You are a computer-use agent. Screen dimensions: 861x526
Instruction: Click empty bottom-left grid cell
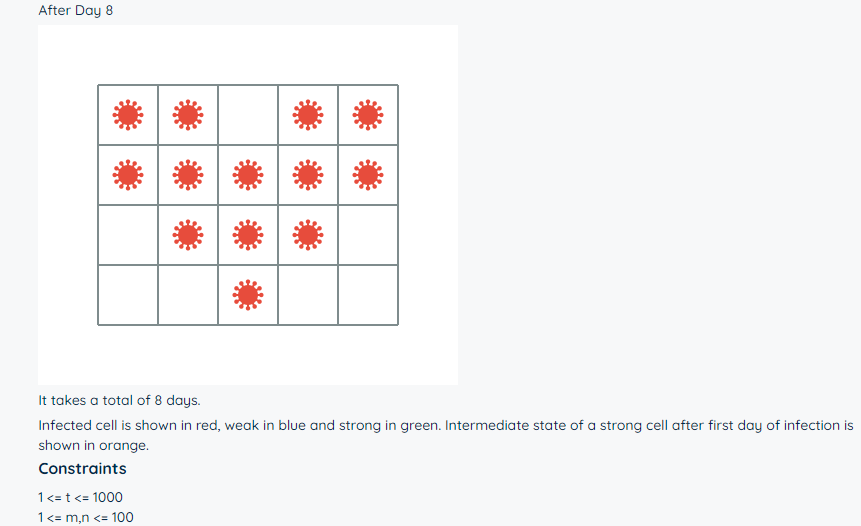click(x=128, y=295)
